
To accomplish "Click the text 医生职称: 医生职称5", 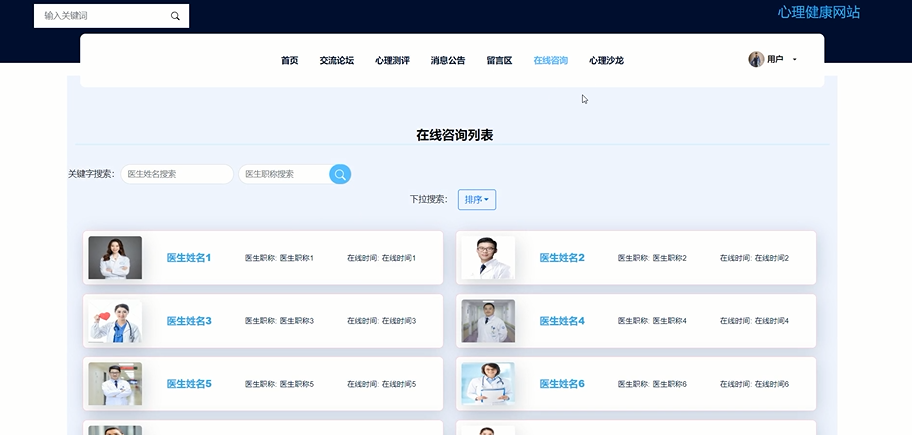I will point(279,384).
